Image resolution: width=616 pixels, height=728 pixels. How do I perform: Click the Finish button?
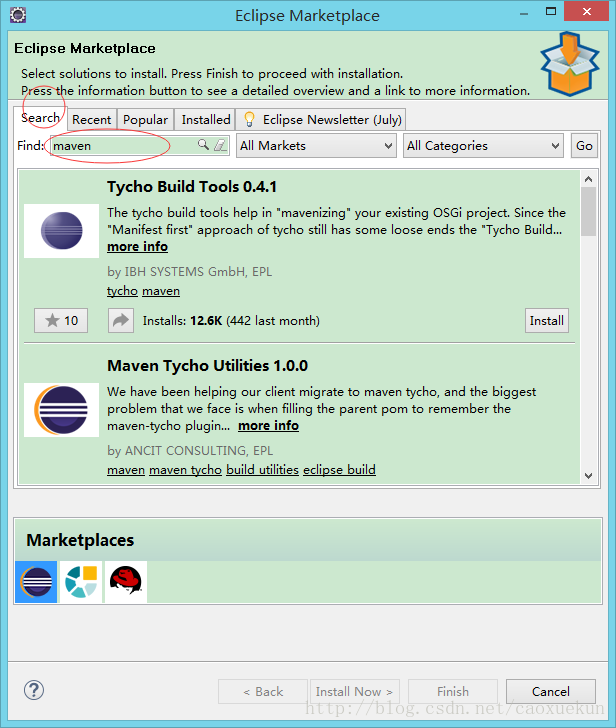(453, 692)
